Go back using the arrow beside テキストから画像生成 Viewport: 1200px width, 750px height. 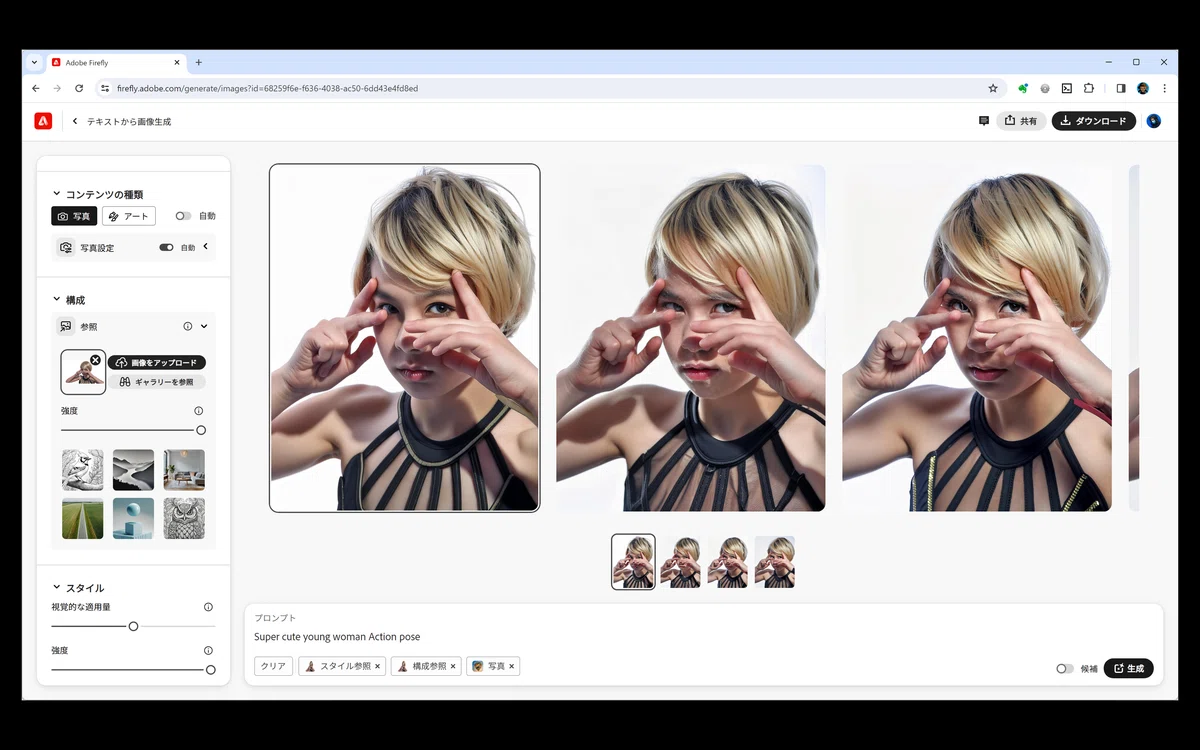[75, 121]
